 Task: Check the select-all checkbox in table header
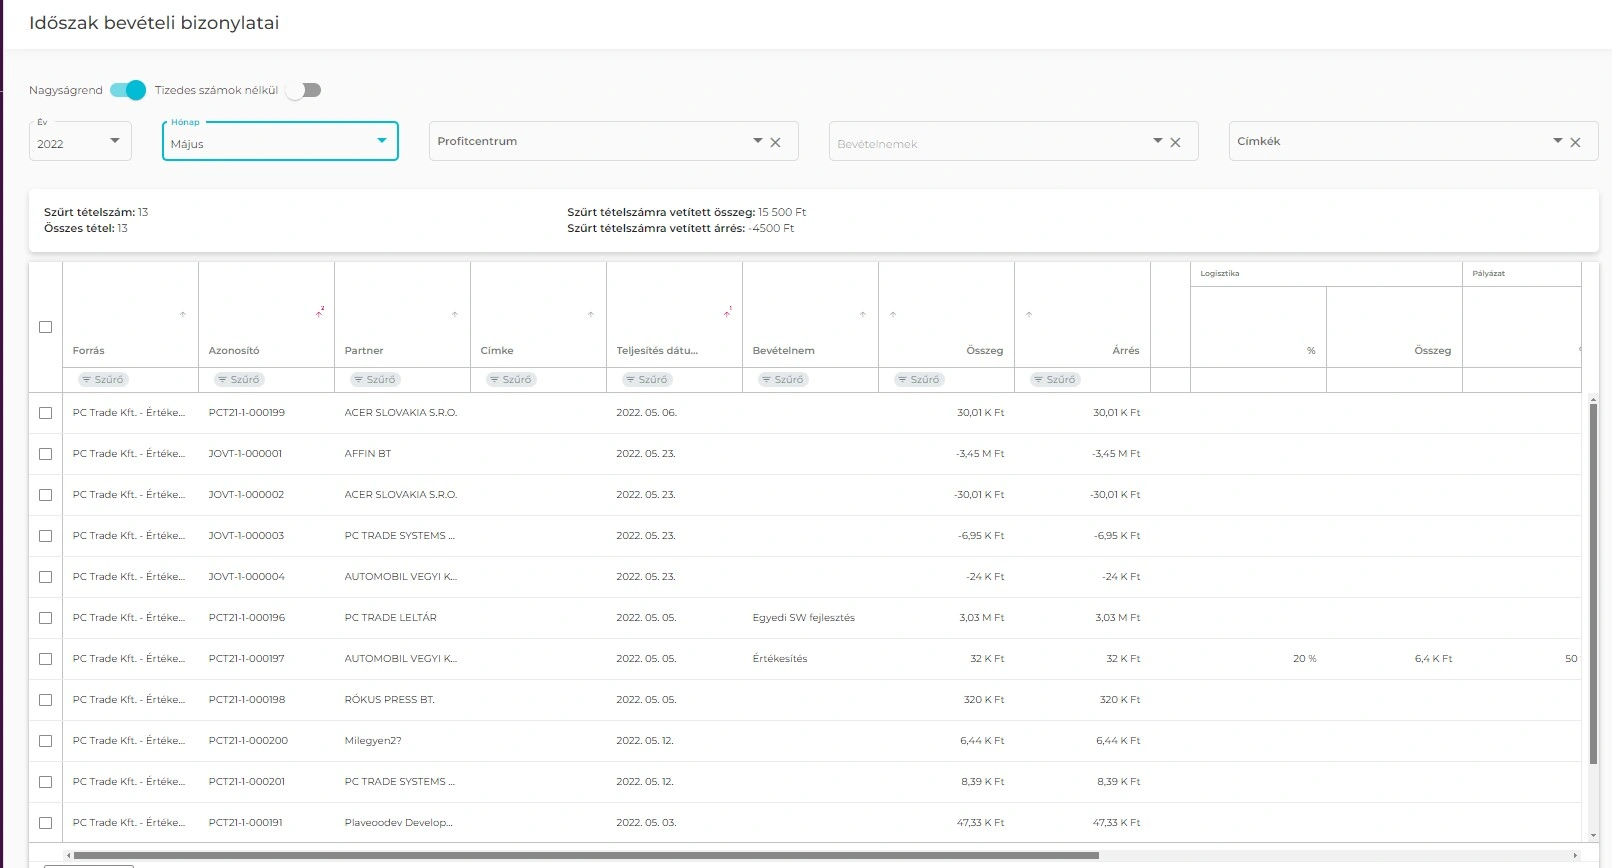(x=45, y=327)
